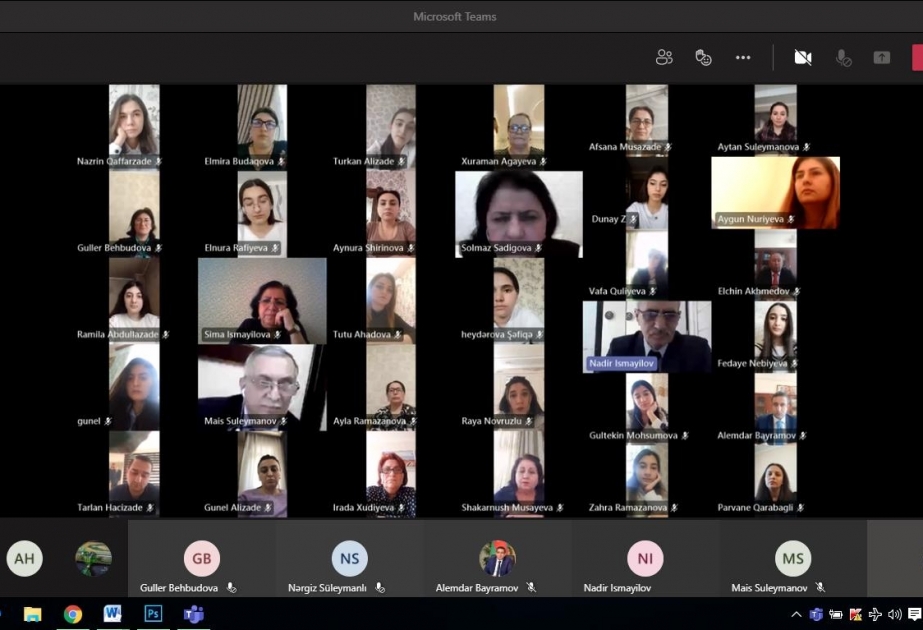This screenshot has width=923, height=630.
Task: Click the battery status tray icon
Action: pos(836,615)
